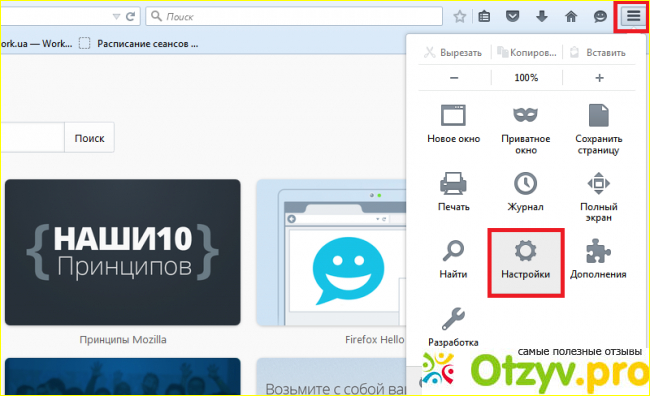Decrease zoom with the minus button

pos(454,78)
